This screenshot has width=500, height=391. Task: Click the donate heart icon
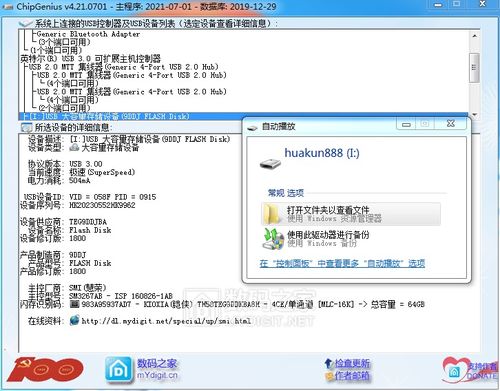click(455, 371)
